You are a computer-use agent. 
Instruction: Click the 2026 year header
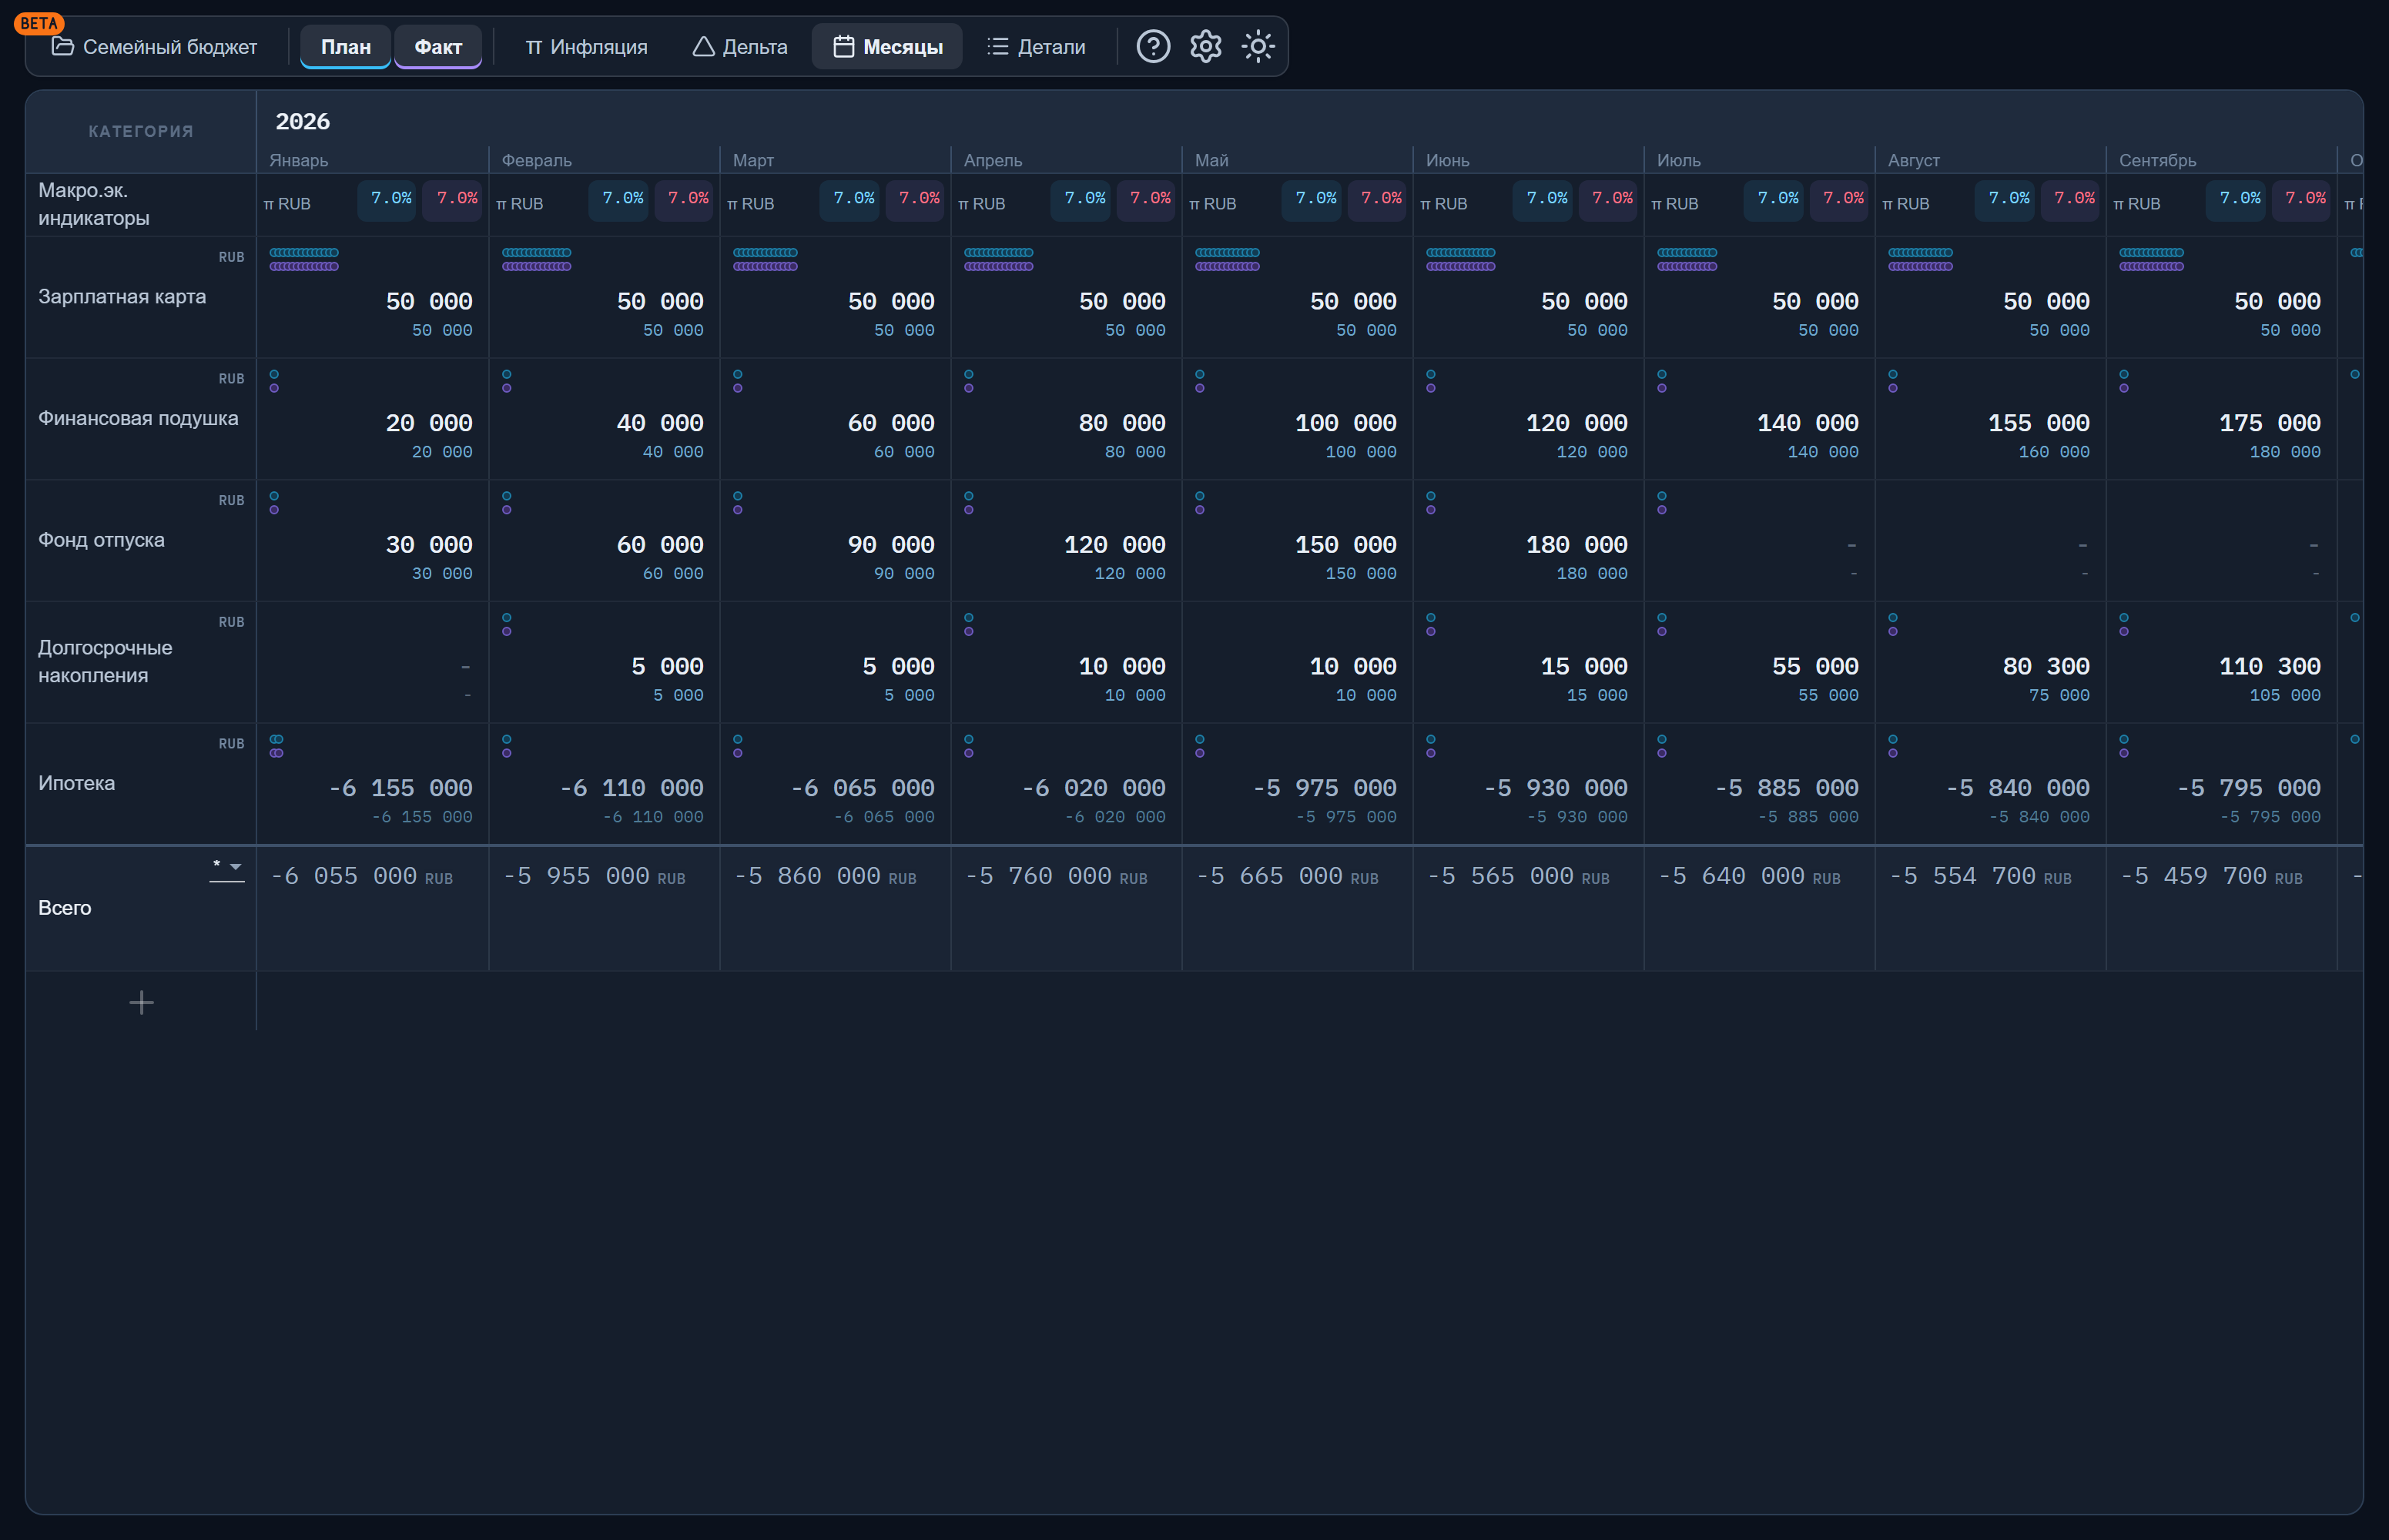pos(302,121)
